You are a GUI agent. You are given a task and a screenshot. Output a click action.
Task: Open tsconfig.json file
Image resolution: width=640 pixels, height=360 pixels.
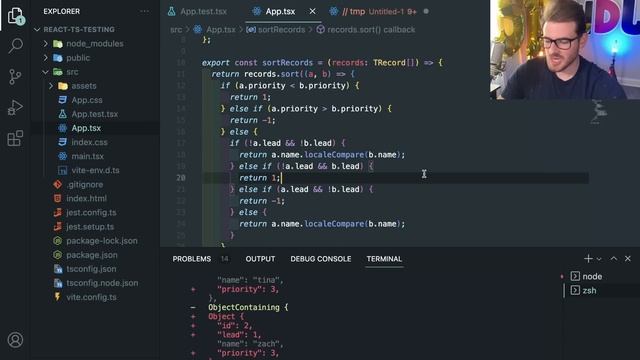(x=91, y=269)
